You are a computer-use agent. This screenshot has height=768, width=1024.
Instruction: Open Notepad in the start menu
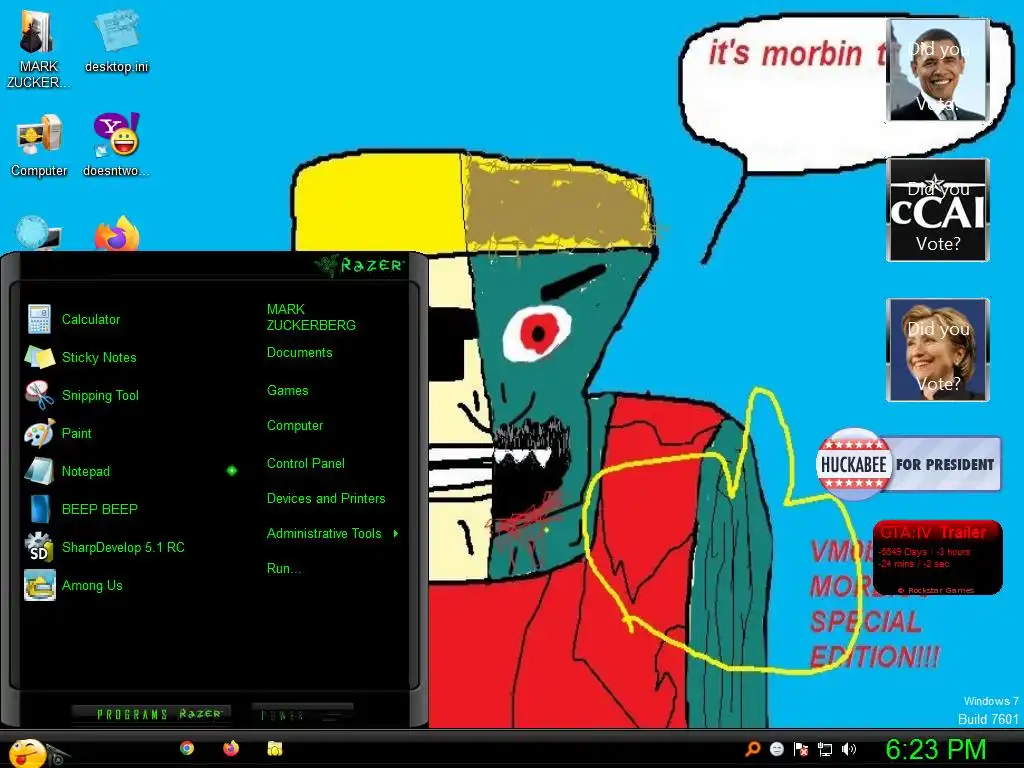click(x=68, y=471)
